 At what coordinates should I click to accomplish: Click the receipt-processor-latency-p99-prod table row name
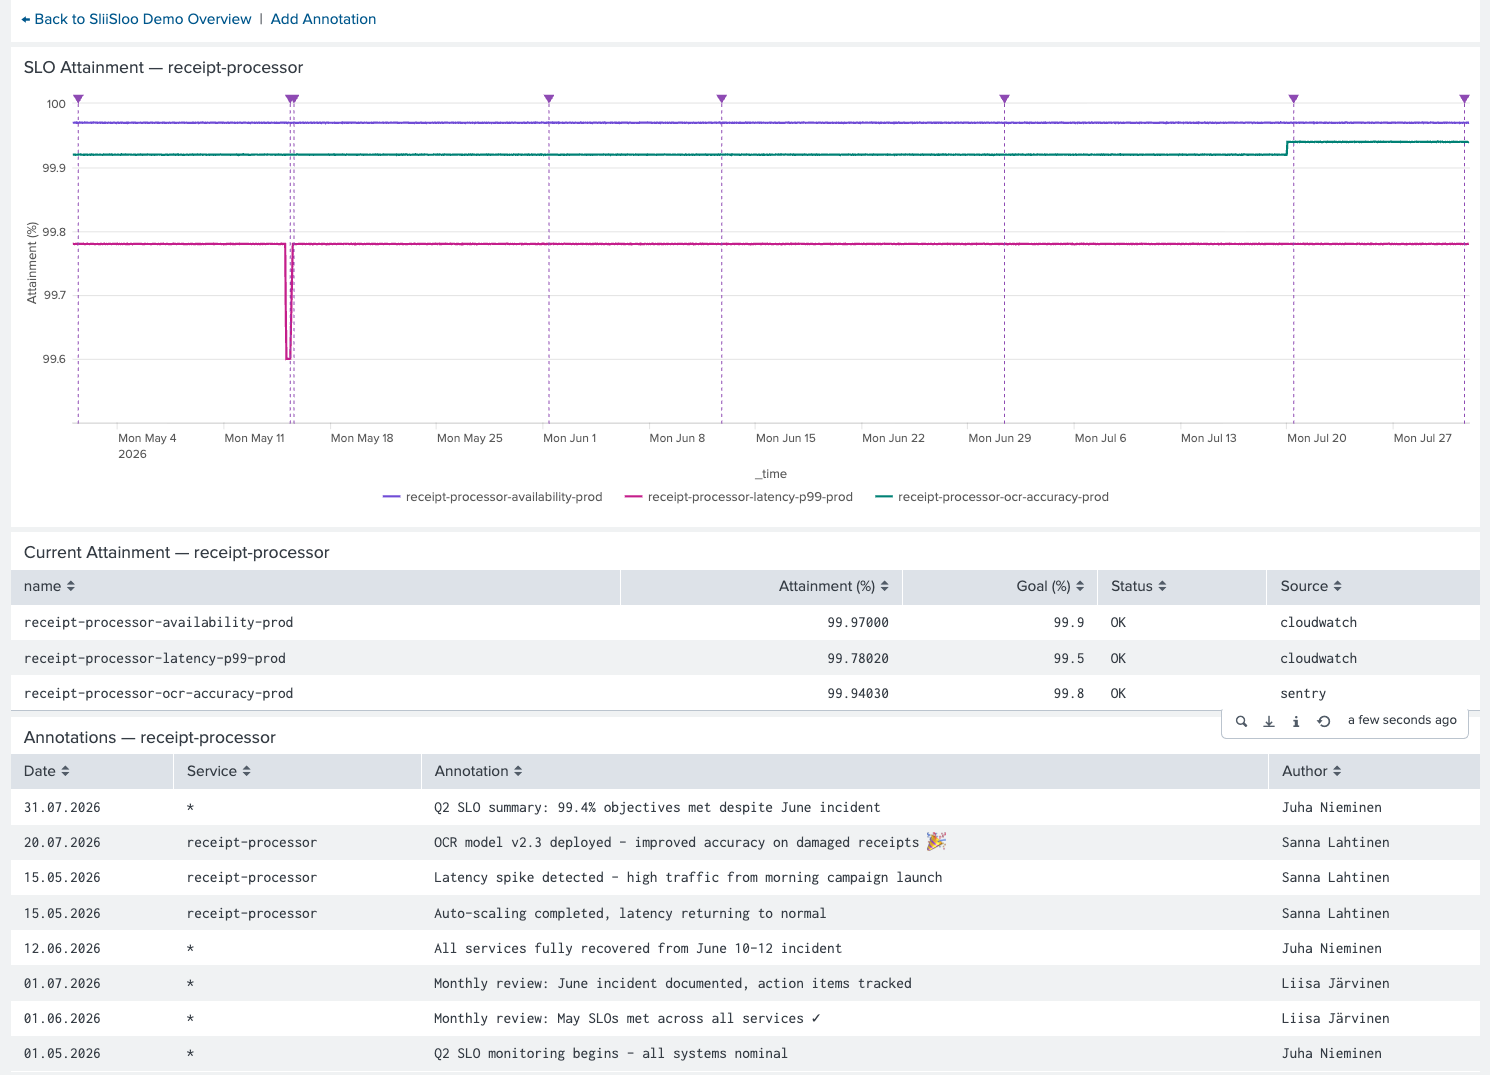[155, 658]
